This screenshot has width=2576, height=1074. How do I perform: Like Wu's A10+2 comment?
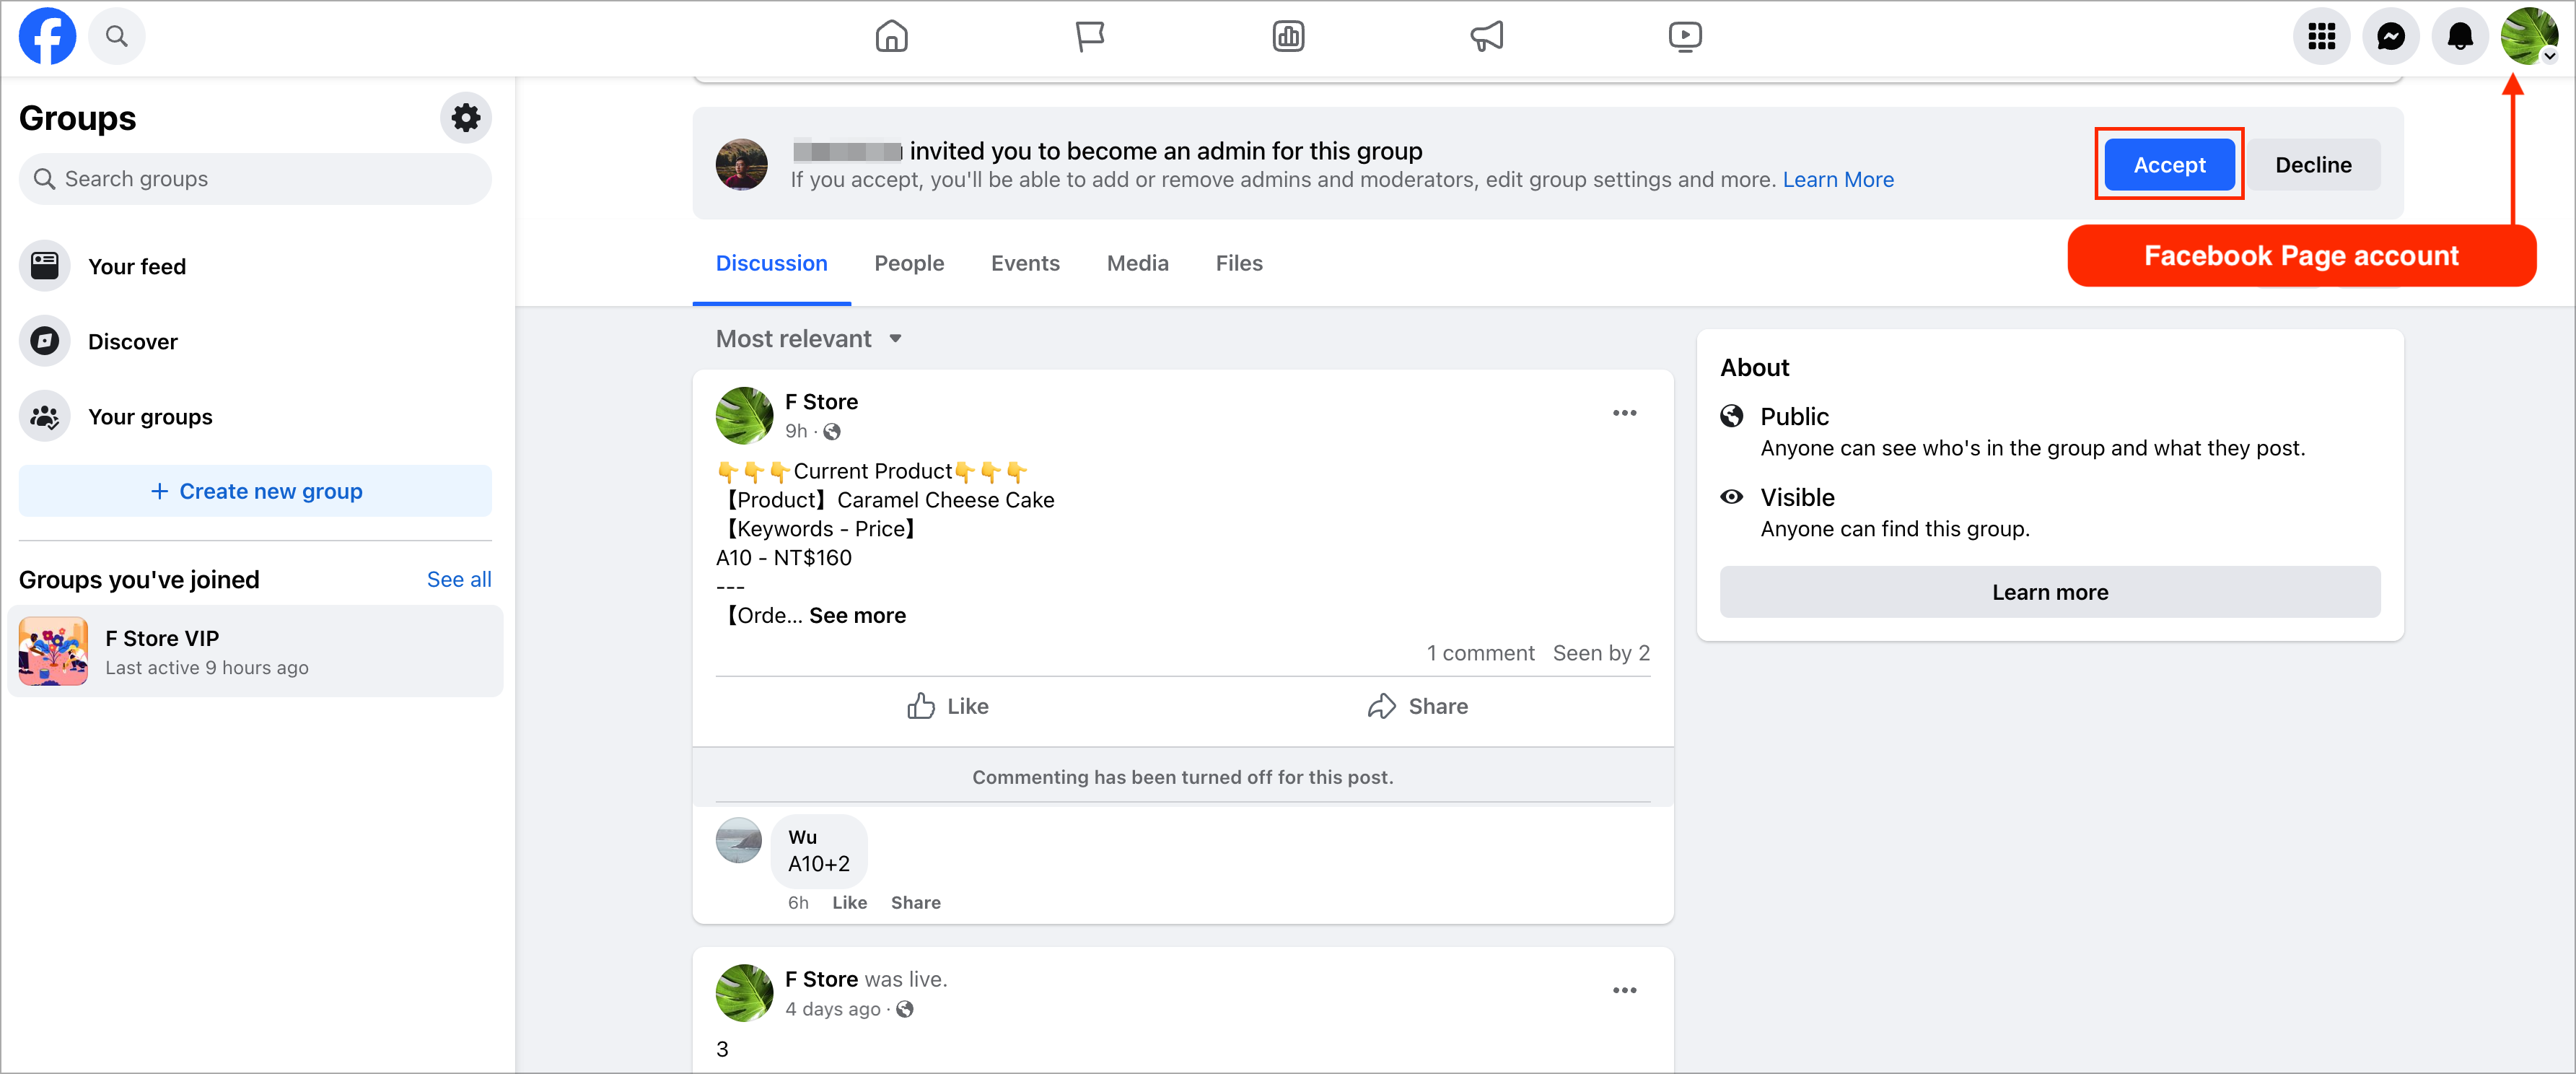click(x=849, y=903)
